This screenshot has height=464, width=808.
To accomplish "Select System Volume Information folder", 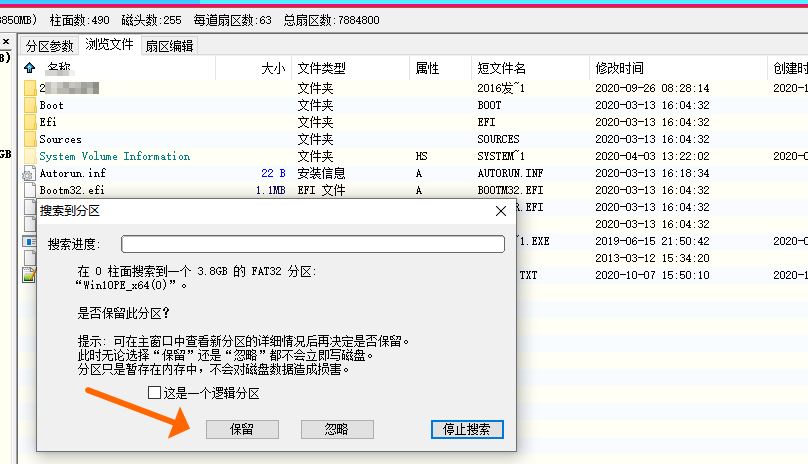I will pos(114,156).
